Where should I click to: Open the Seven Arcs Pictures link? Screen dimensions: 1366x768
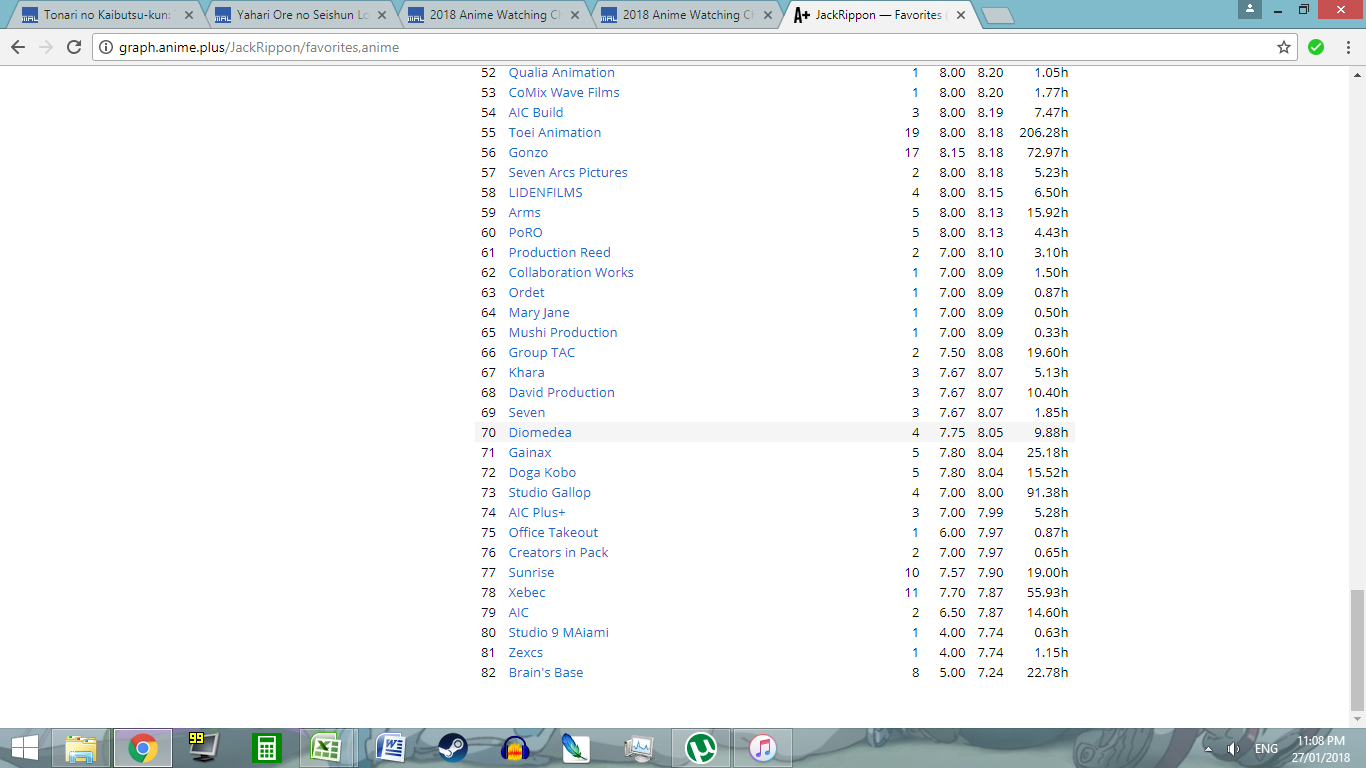pyautogui.click(x=568, y=172)
